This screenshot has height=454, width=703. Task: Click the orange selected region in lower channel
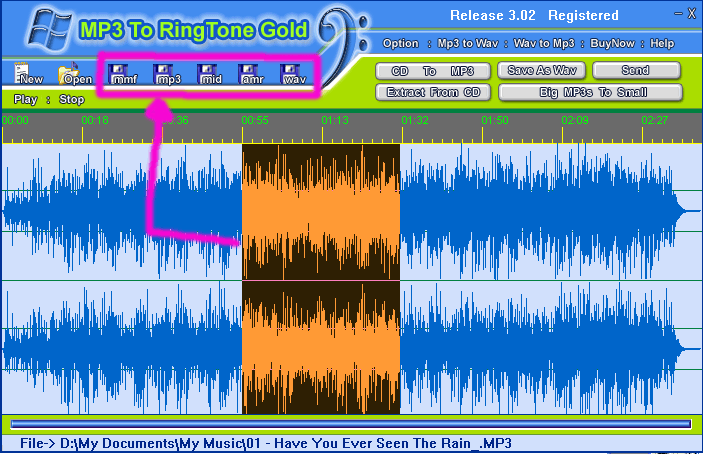tap(321, 348)
